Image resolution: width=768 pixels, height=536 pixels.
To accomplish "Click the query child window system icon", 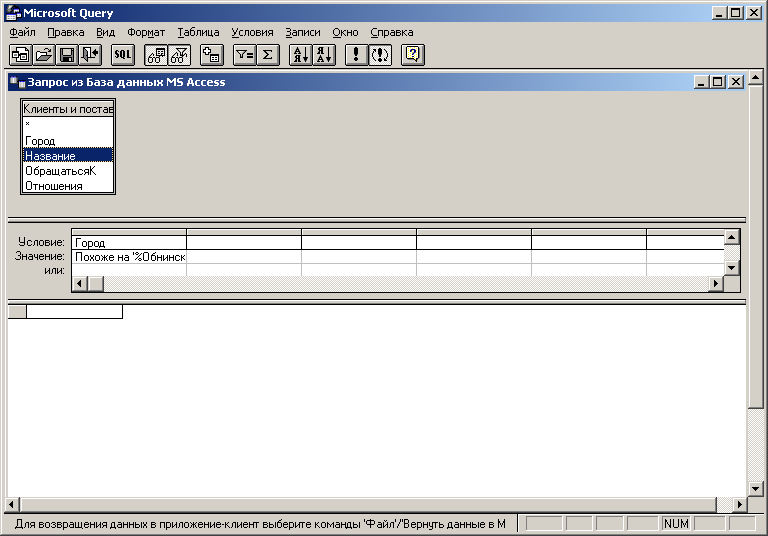I will click(x=18, y=82).
